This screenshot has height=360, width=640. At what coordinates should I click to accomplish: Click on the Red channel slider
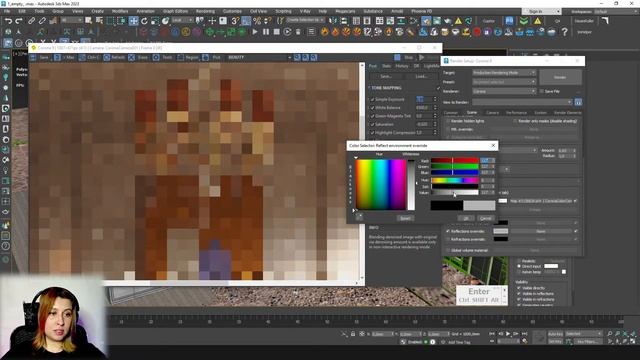point(455,160)
